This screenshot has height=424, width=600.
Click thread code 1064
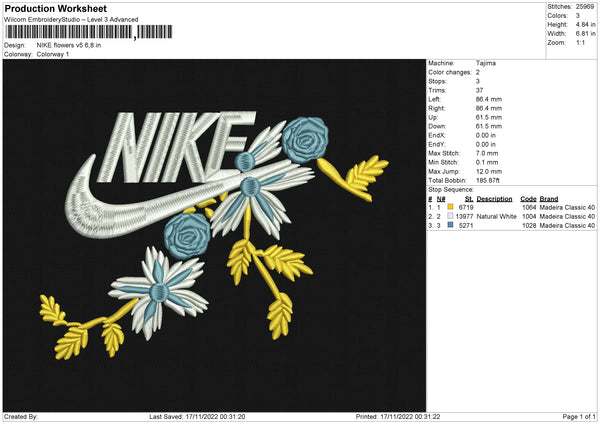coord(529,207)
